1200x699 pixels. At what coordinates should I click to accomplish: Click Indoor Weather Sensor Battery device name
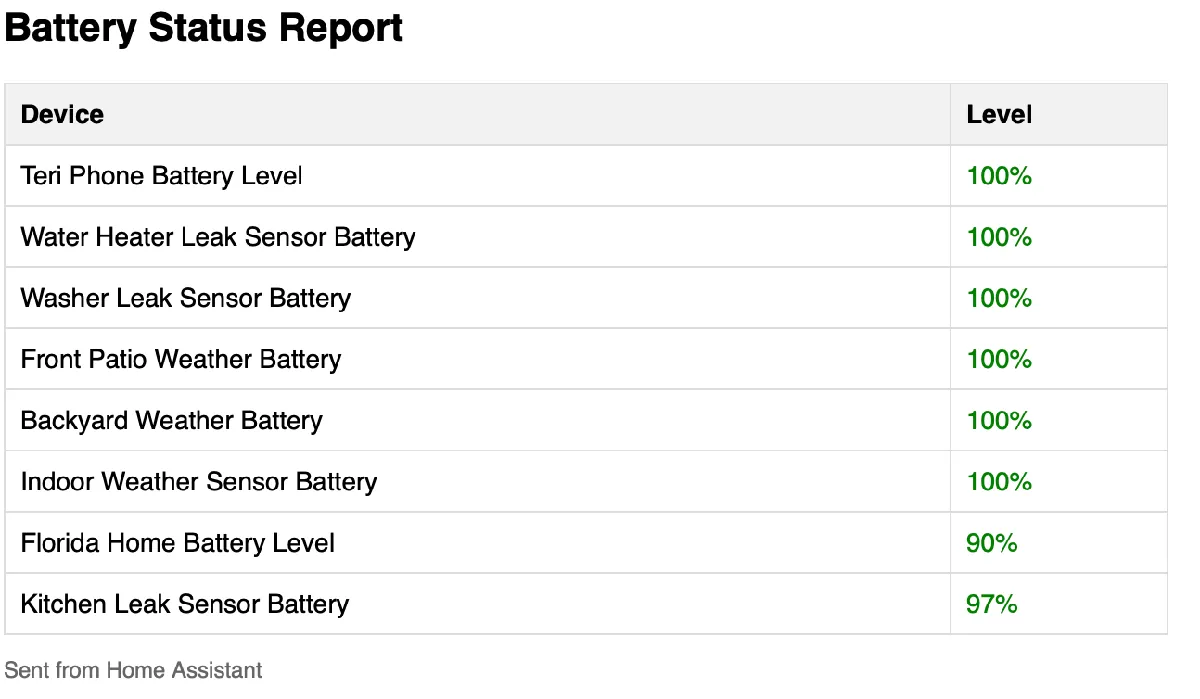tap(199, 482)
